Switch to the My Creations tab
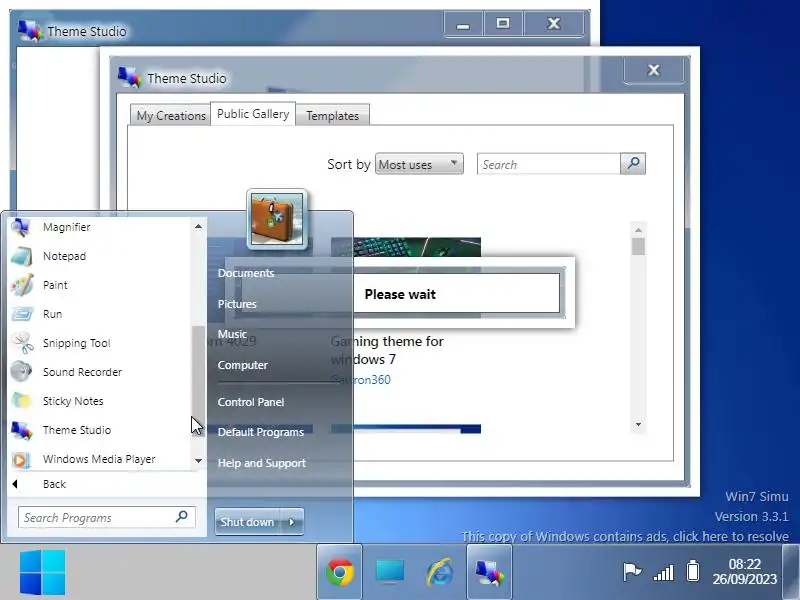800x600 pixels. (x=170, y=116)
